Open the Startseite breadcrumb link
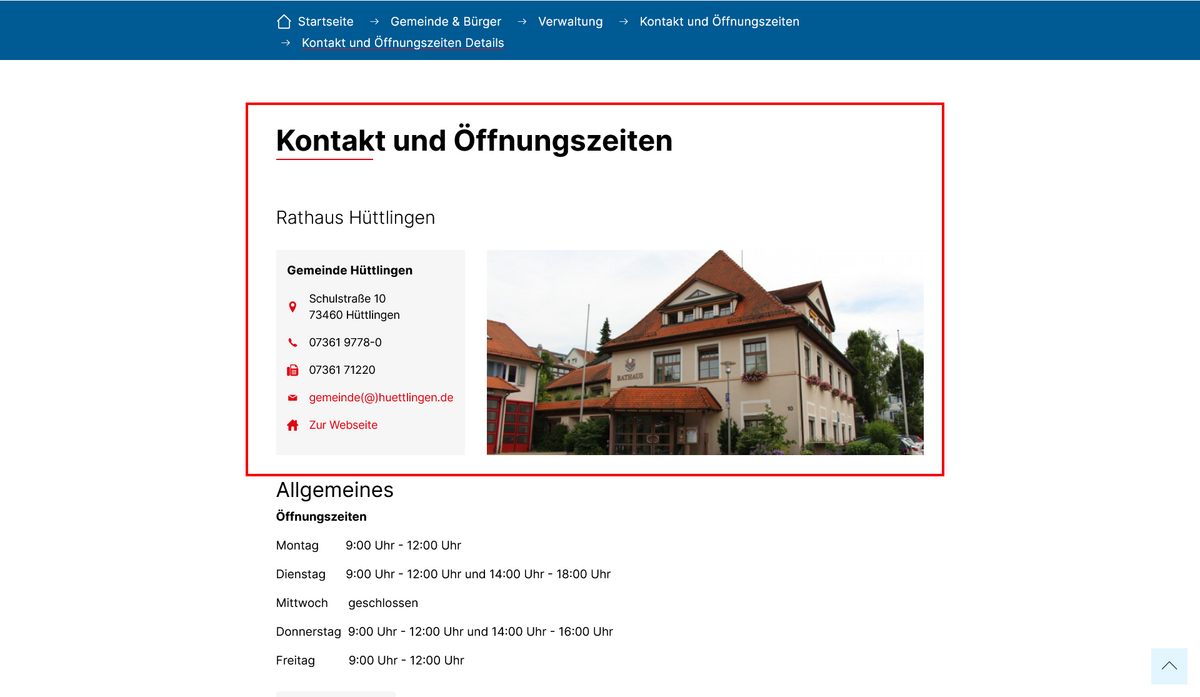 click(325, 21)
